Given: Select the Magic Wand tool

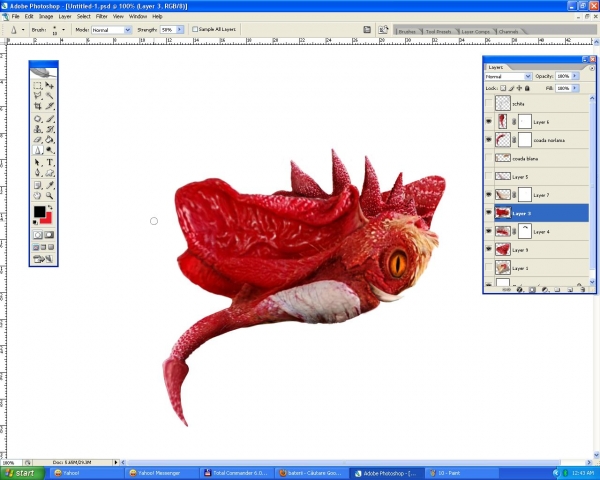Looking at the screenshot, I should click(49, 95).
